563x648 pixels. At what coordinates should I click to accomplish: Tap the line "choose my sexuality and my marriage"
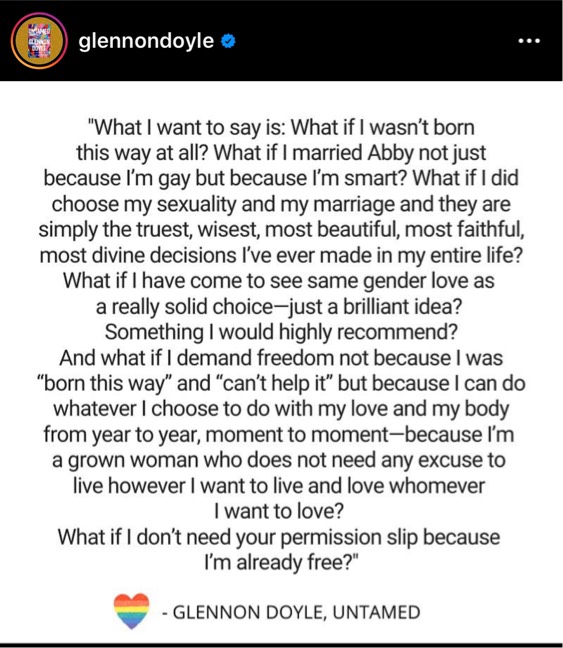[x=281, y=205]
